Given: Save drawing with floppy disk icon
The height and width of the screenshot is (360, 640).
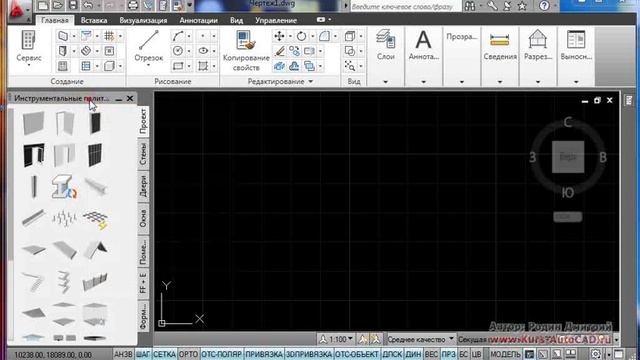Looking at the screenshot, I should (x=73, y=5).
